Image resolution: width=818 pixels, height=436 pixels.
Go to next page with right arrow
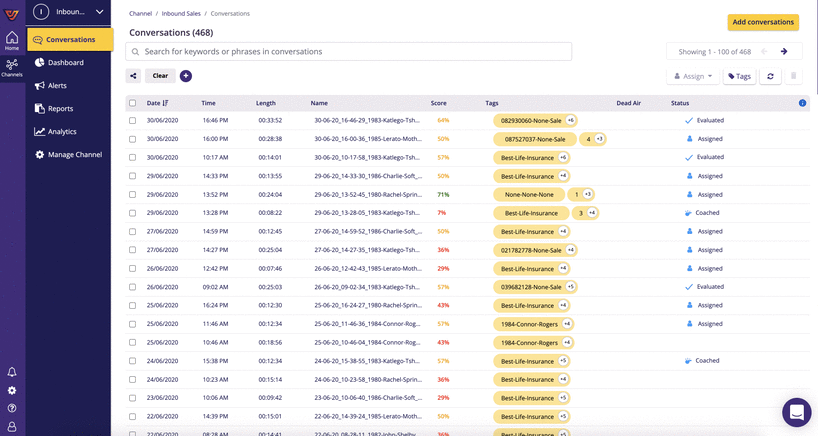[784, 52]
